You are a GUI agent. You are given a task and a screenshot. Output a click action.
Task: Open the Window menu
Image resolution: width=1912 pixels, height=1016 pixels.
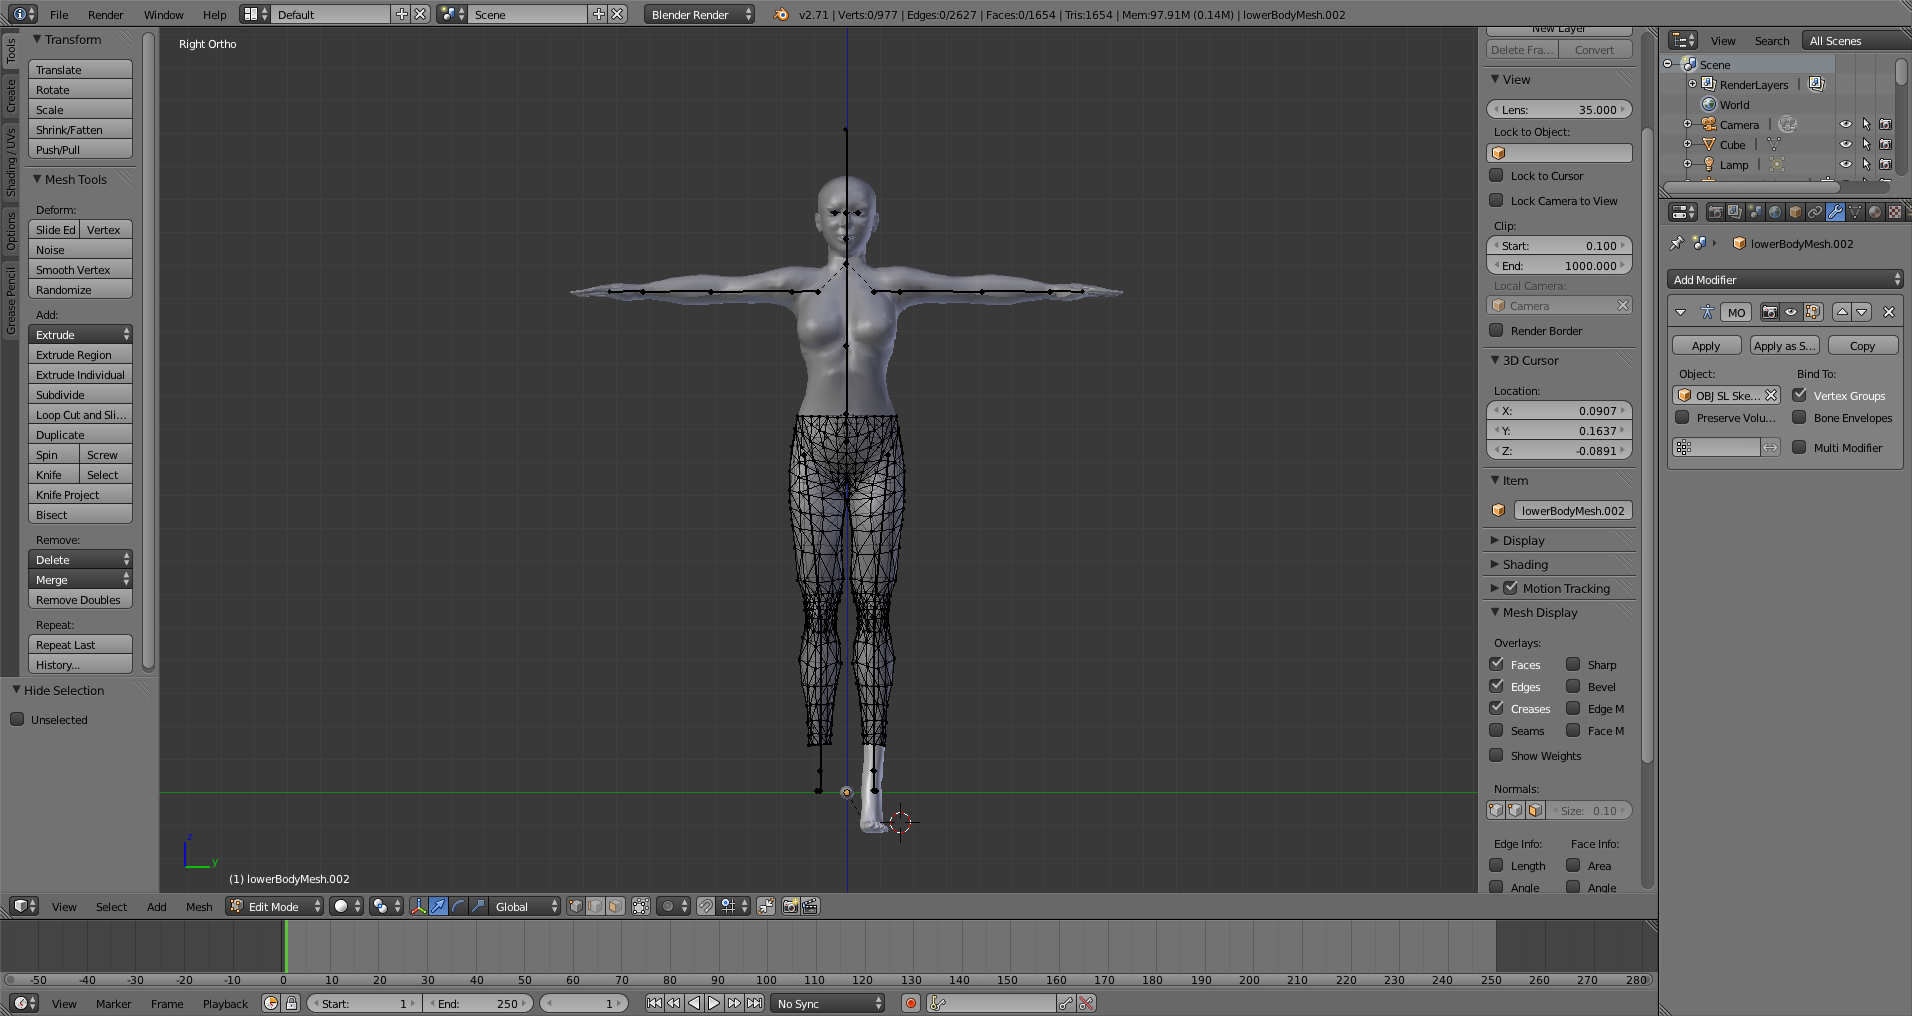[163, 14]
